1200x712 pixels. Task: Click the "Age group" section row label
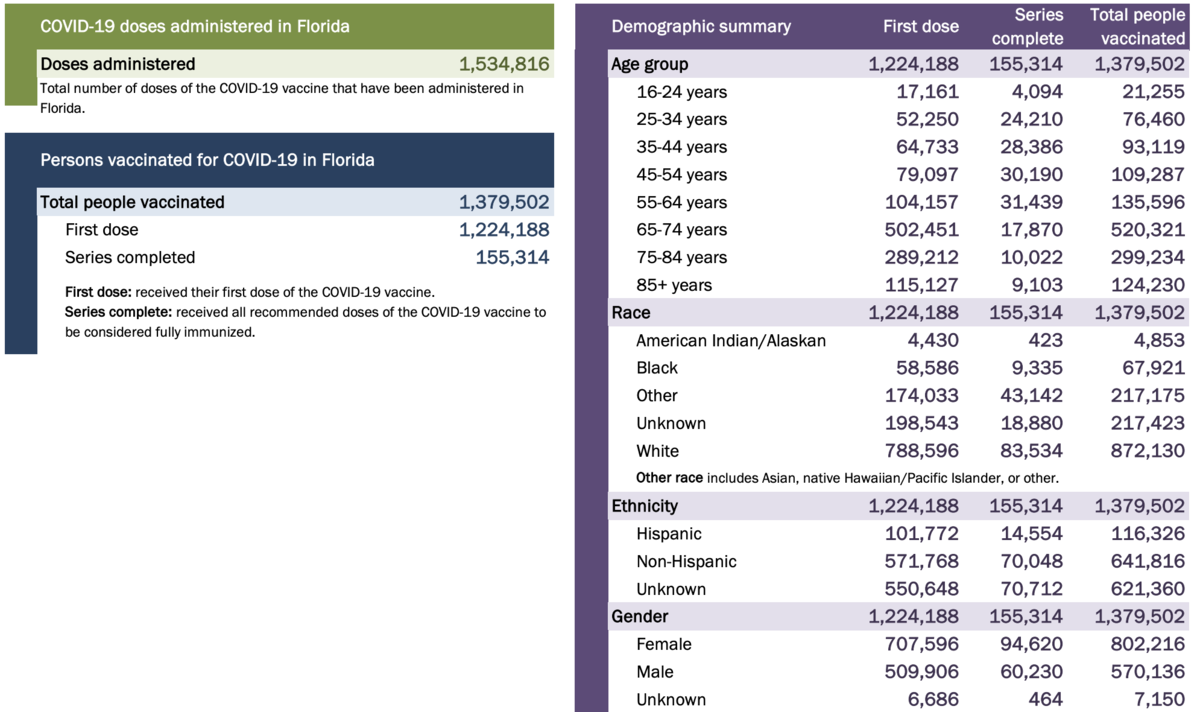[650, 64]
